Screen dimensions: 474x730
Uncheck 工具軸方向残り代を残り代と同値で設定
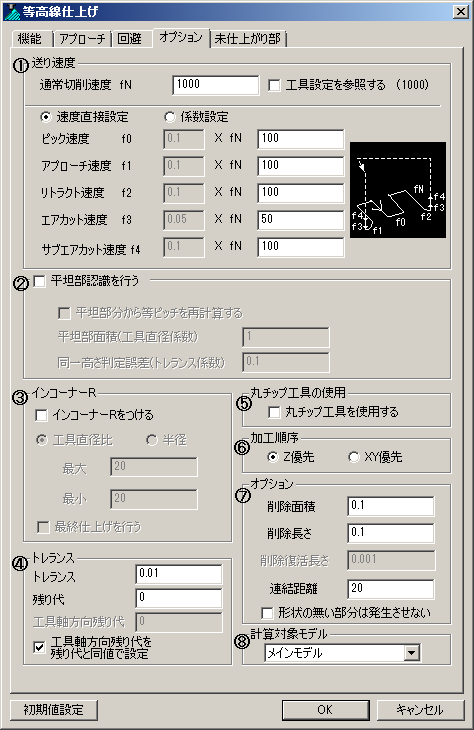point(40,647)
